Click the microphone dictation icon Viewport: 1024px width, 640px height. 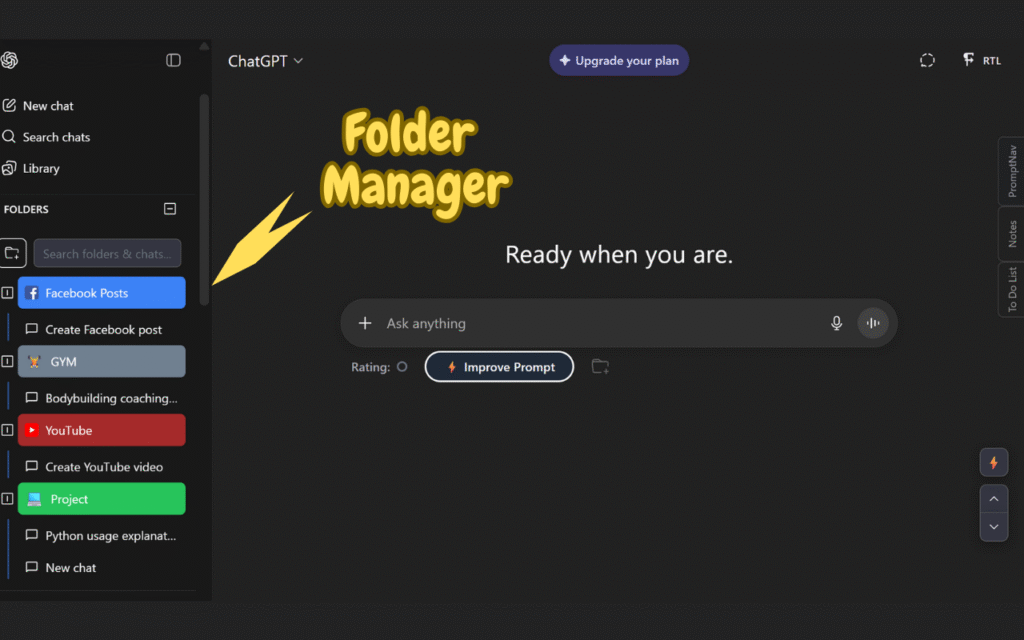(837, 324)
